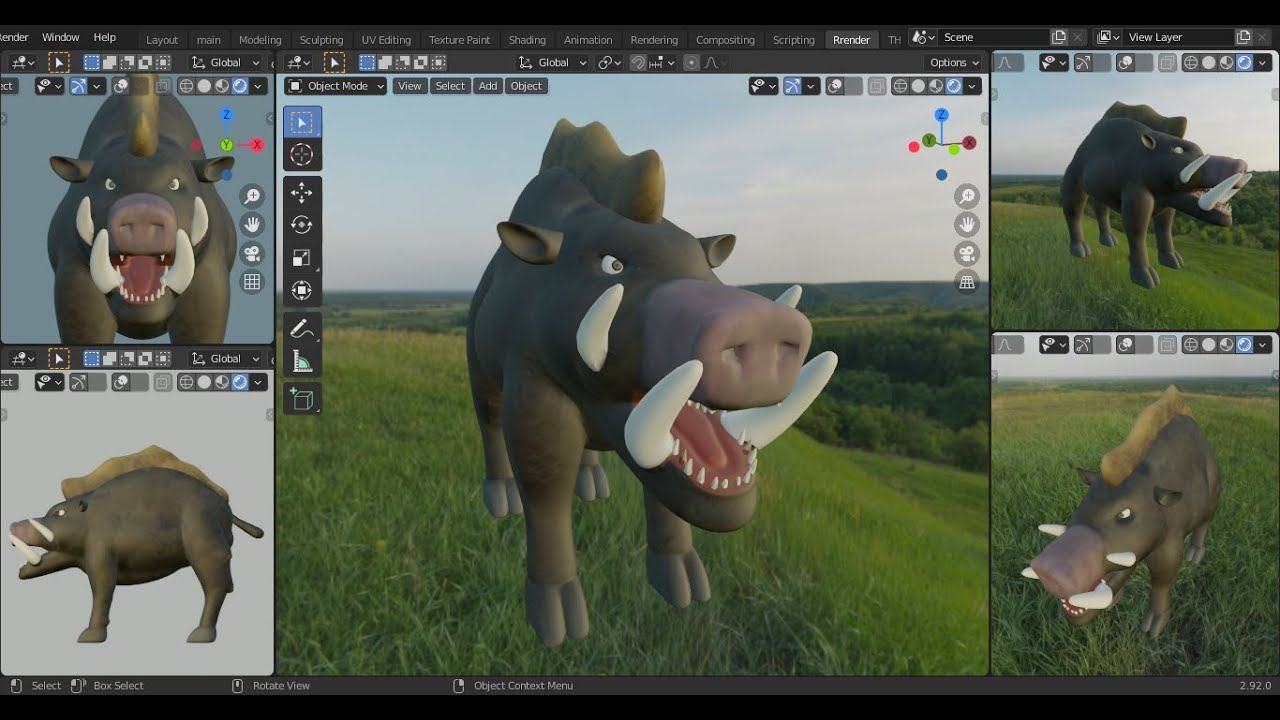
Task: Open the Help menu
Action: click(104, 37)
